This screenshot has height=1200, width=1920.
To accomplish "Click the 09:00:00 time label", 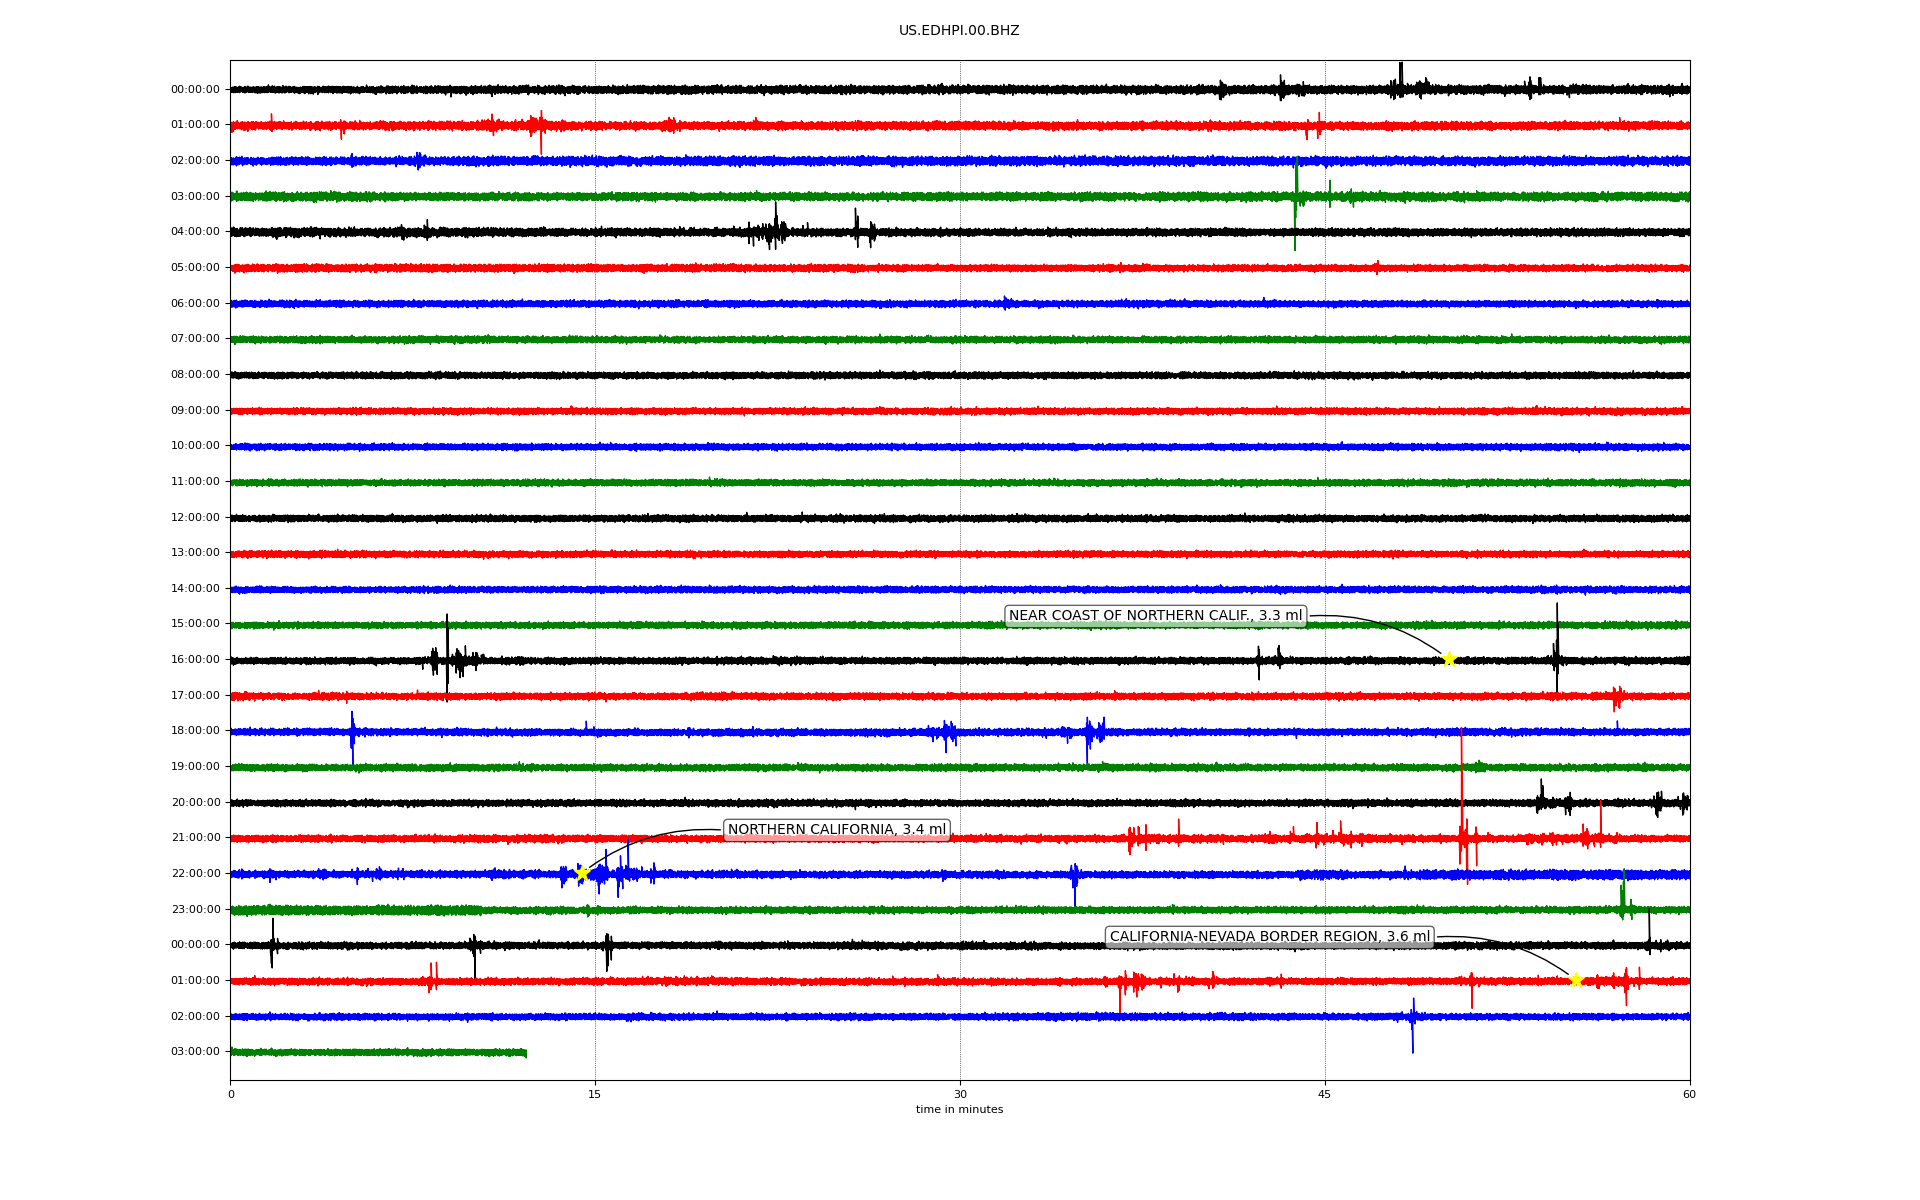I will click(195, 411).
